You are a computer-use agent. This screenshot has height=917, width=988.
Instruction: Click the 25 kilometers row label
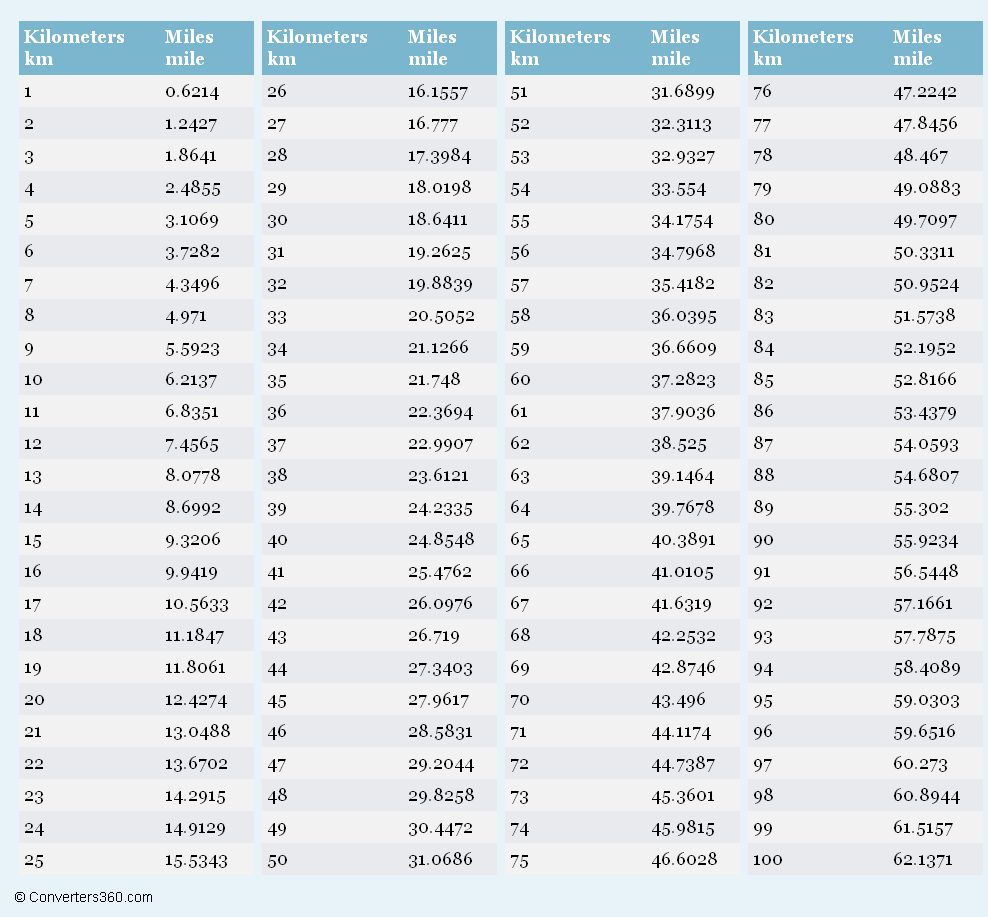pos(34,859)
